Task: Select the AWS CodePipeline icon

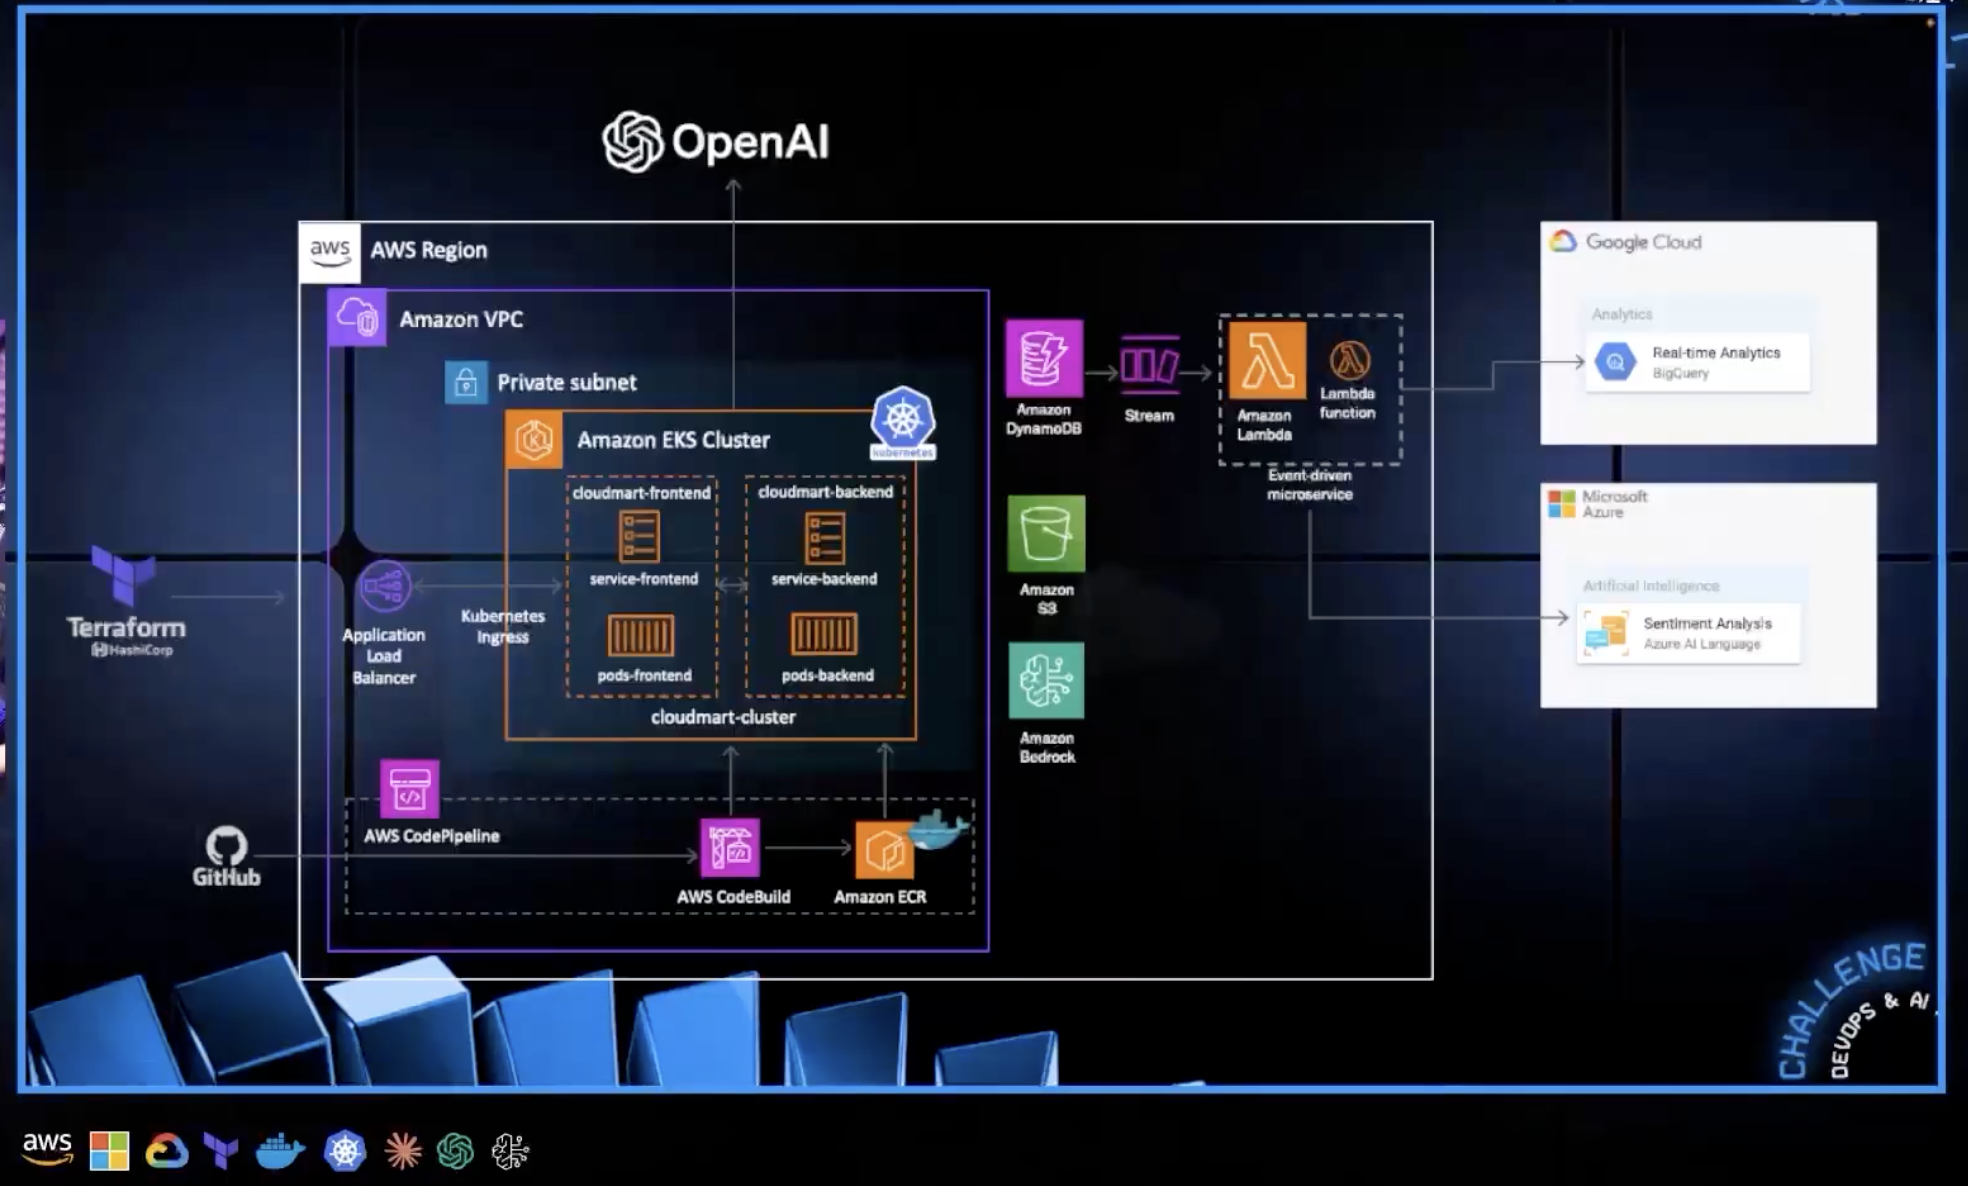Action: [x=409, y=789]
